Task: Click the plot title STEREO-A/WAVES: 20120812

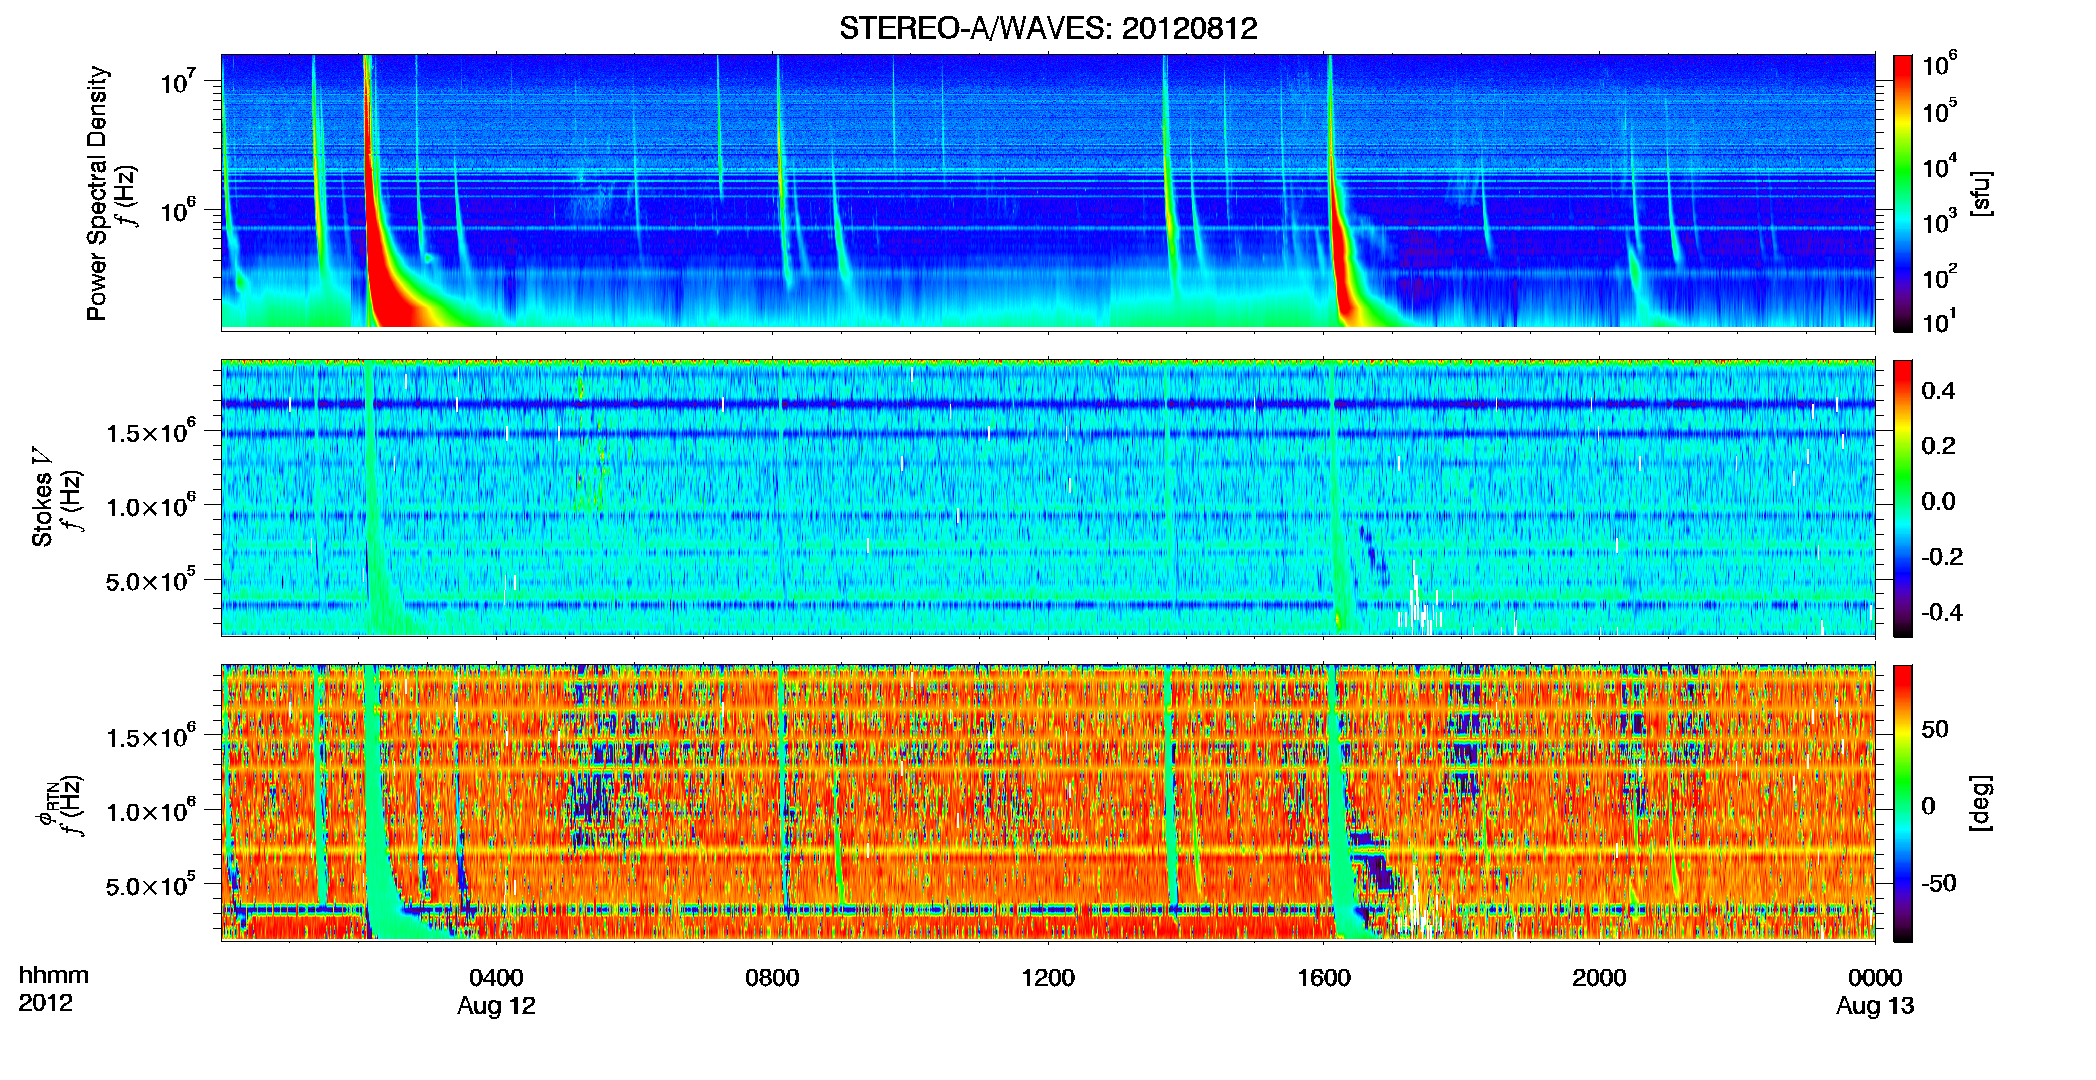Action: pyautogui.click(x=1048, y=28)
